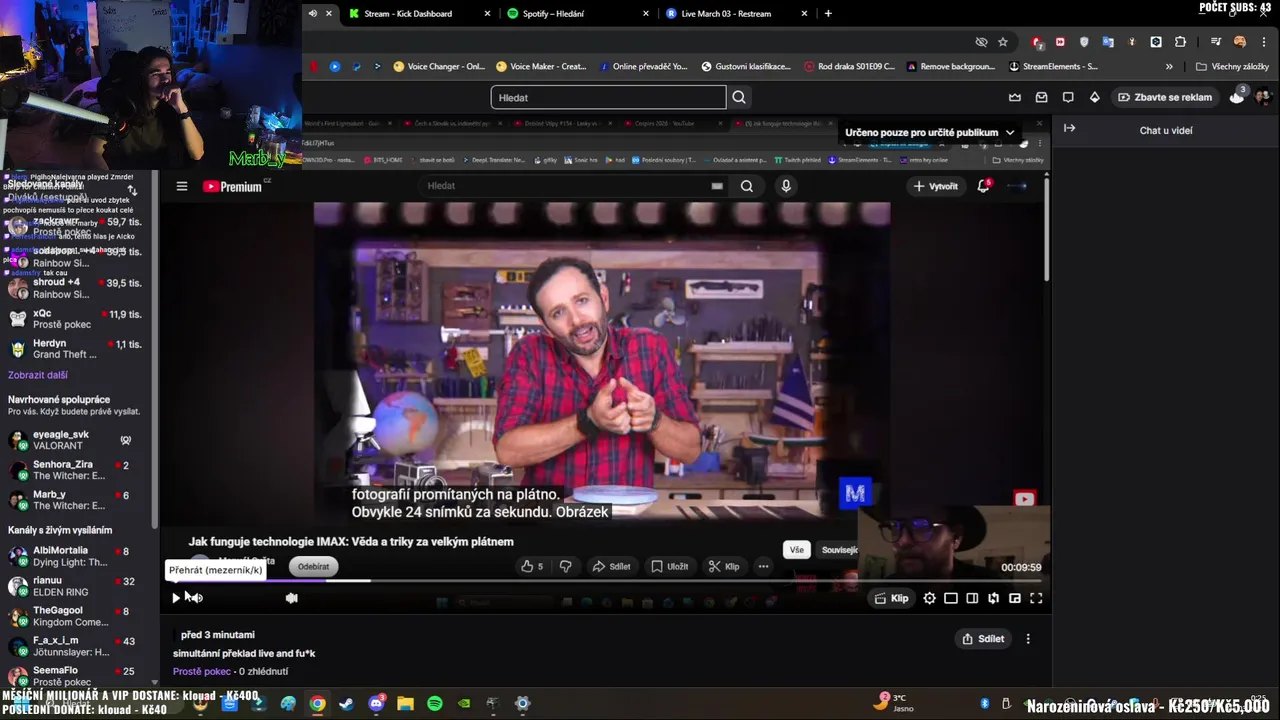Open Twitch whispers speech bubble icon

pos(1068,97)
